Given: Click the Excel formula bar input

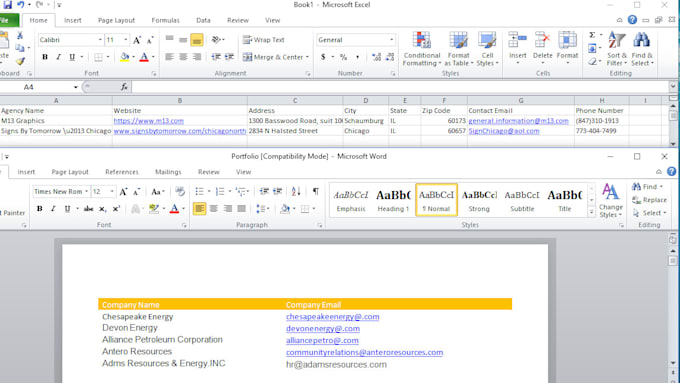Looking at the screenshot, I should 399,87.
